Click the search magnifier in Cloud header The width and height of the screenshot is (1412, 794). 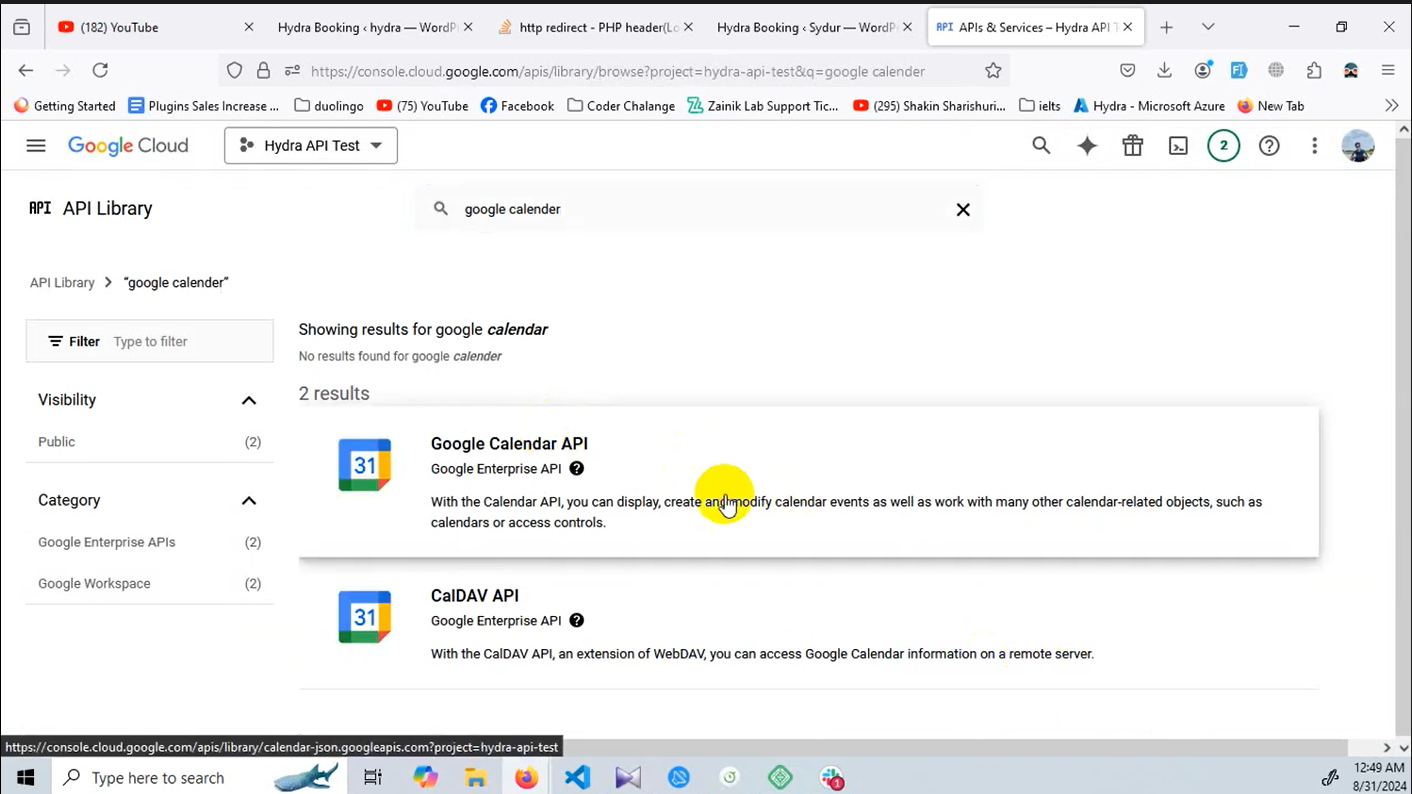[x=1041, y=146]
